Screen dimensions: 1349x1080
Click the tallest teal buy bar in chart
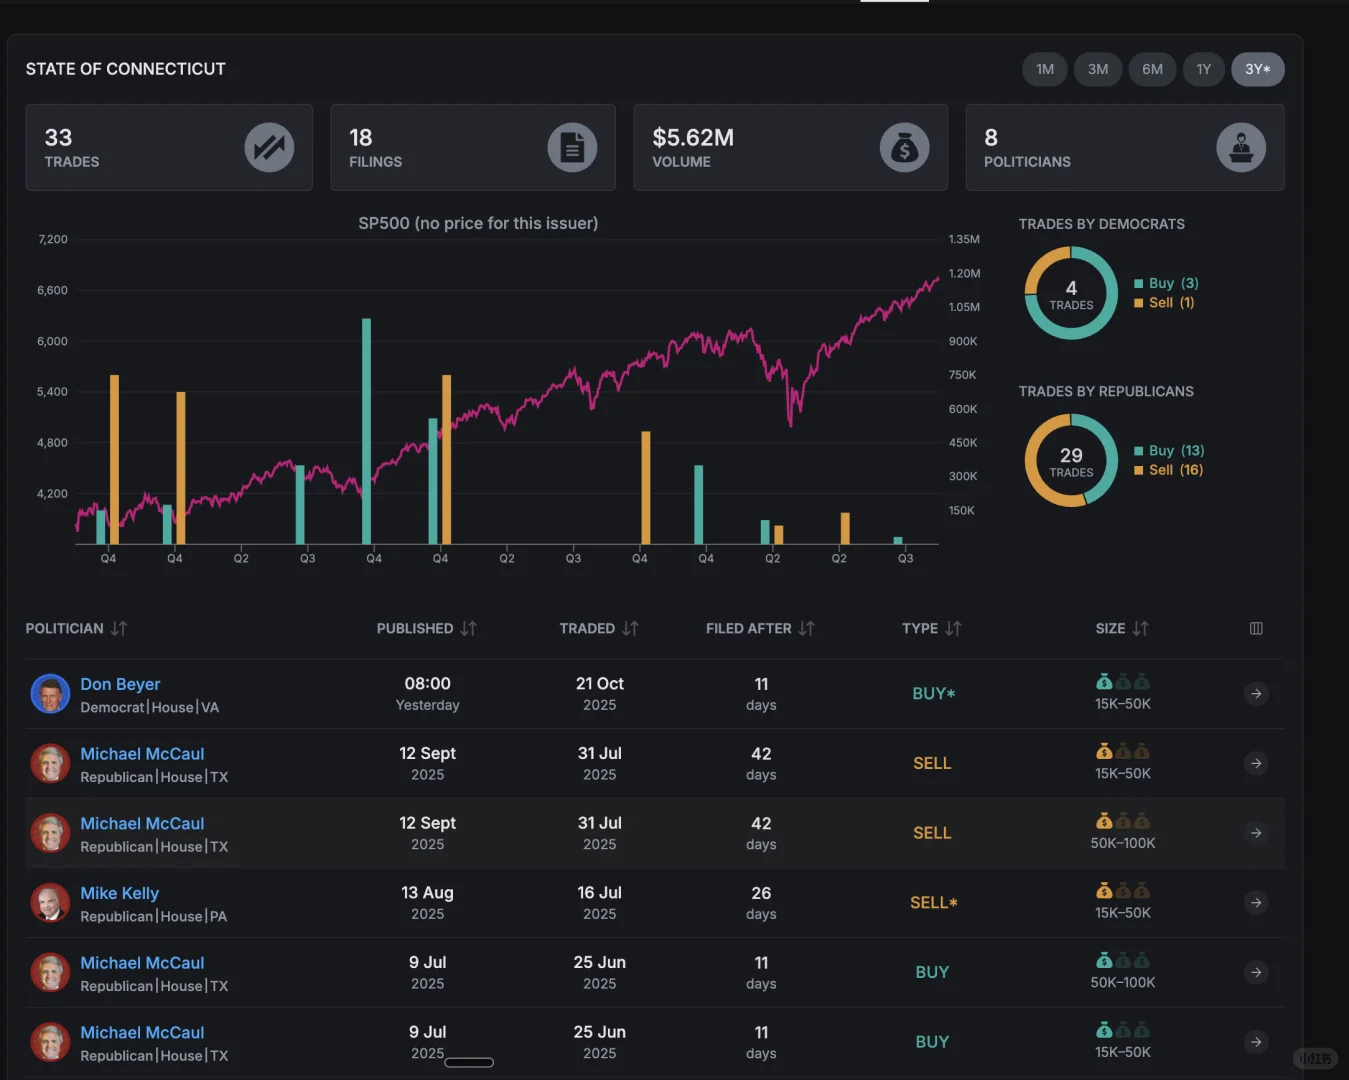(366, 431)
